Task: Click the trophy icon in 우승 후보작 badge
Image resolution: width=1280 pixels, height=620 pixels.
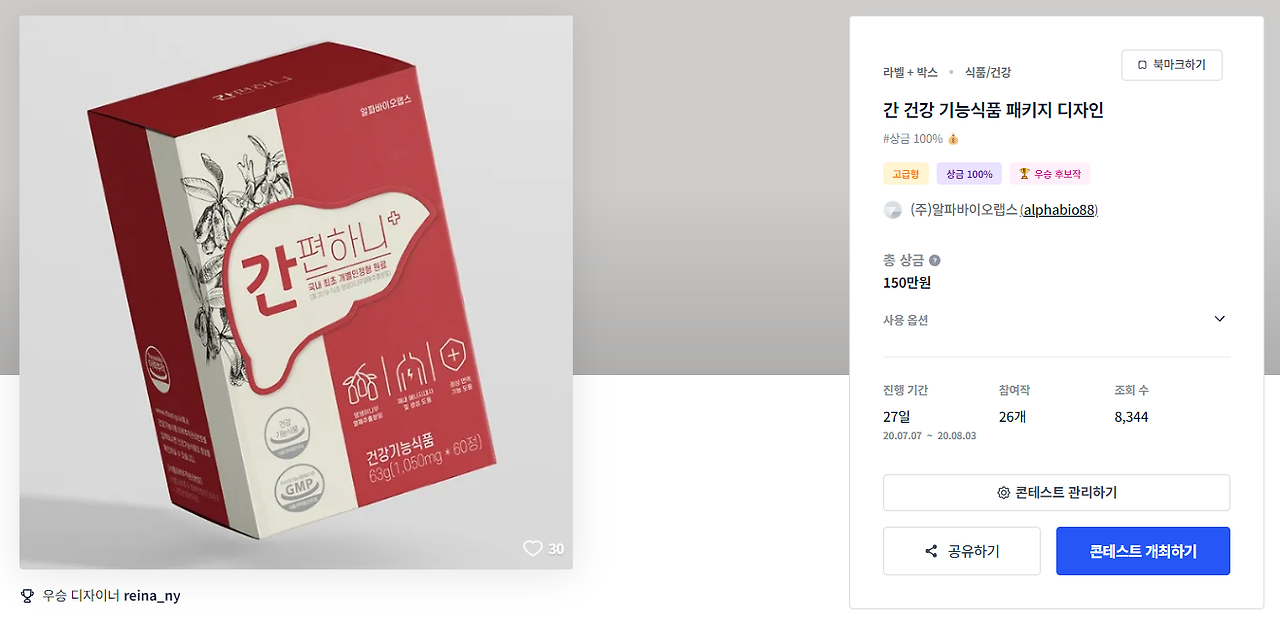Action: (1024, 174)
